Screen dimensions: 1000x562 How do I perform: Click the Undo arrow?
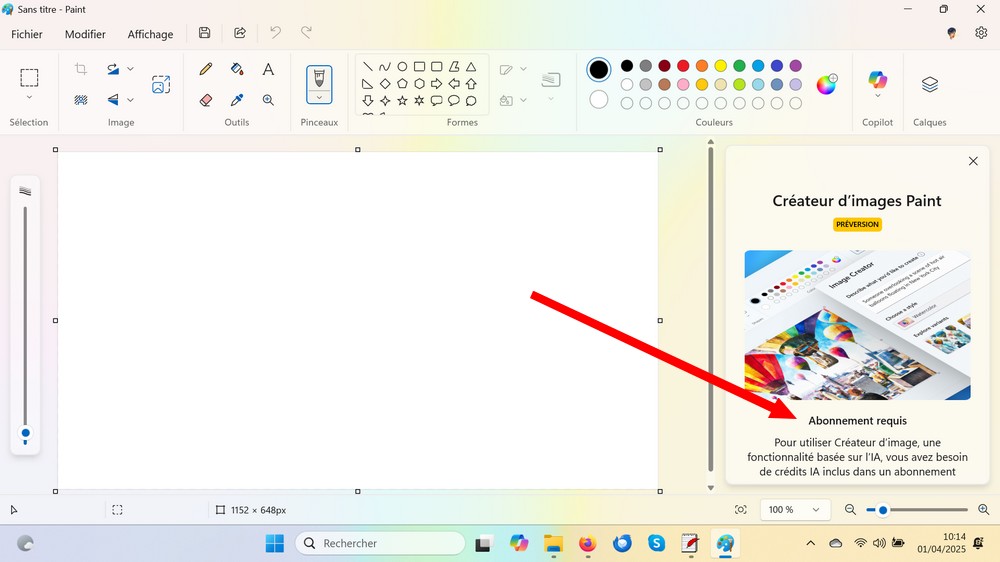(x=275, y=33)
